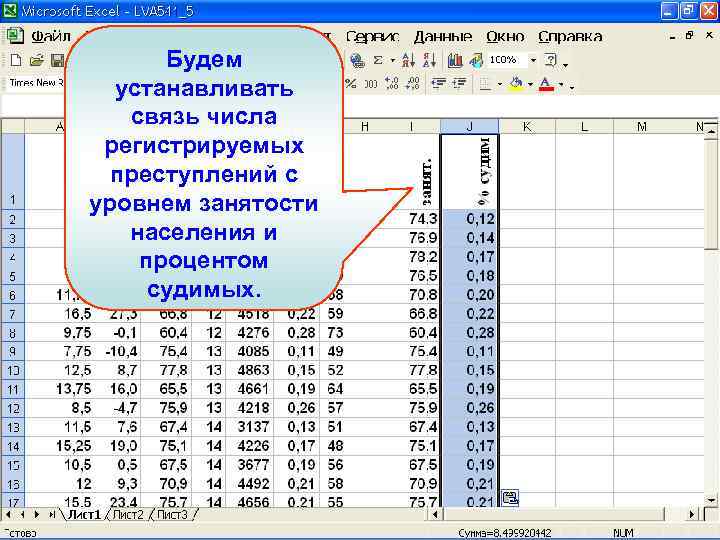The height and width of the screenshot is (540, 720).
Task: Restore the workbook window button
Action: [x=689, y=36]
